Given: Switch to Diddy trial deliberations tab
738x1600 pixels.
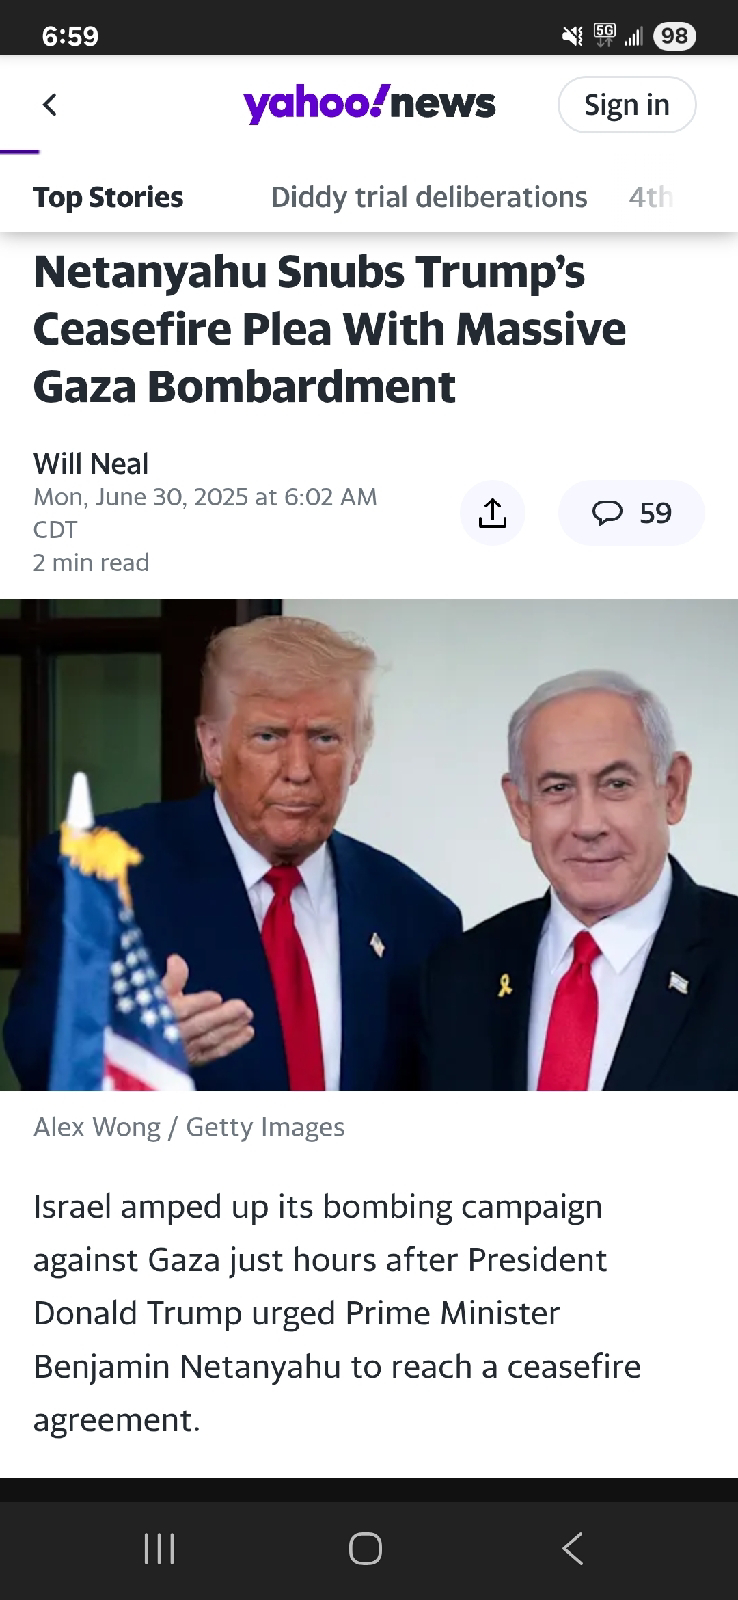Looking at the screenshot, I should coord(429,197).
